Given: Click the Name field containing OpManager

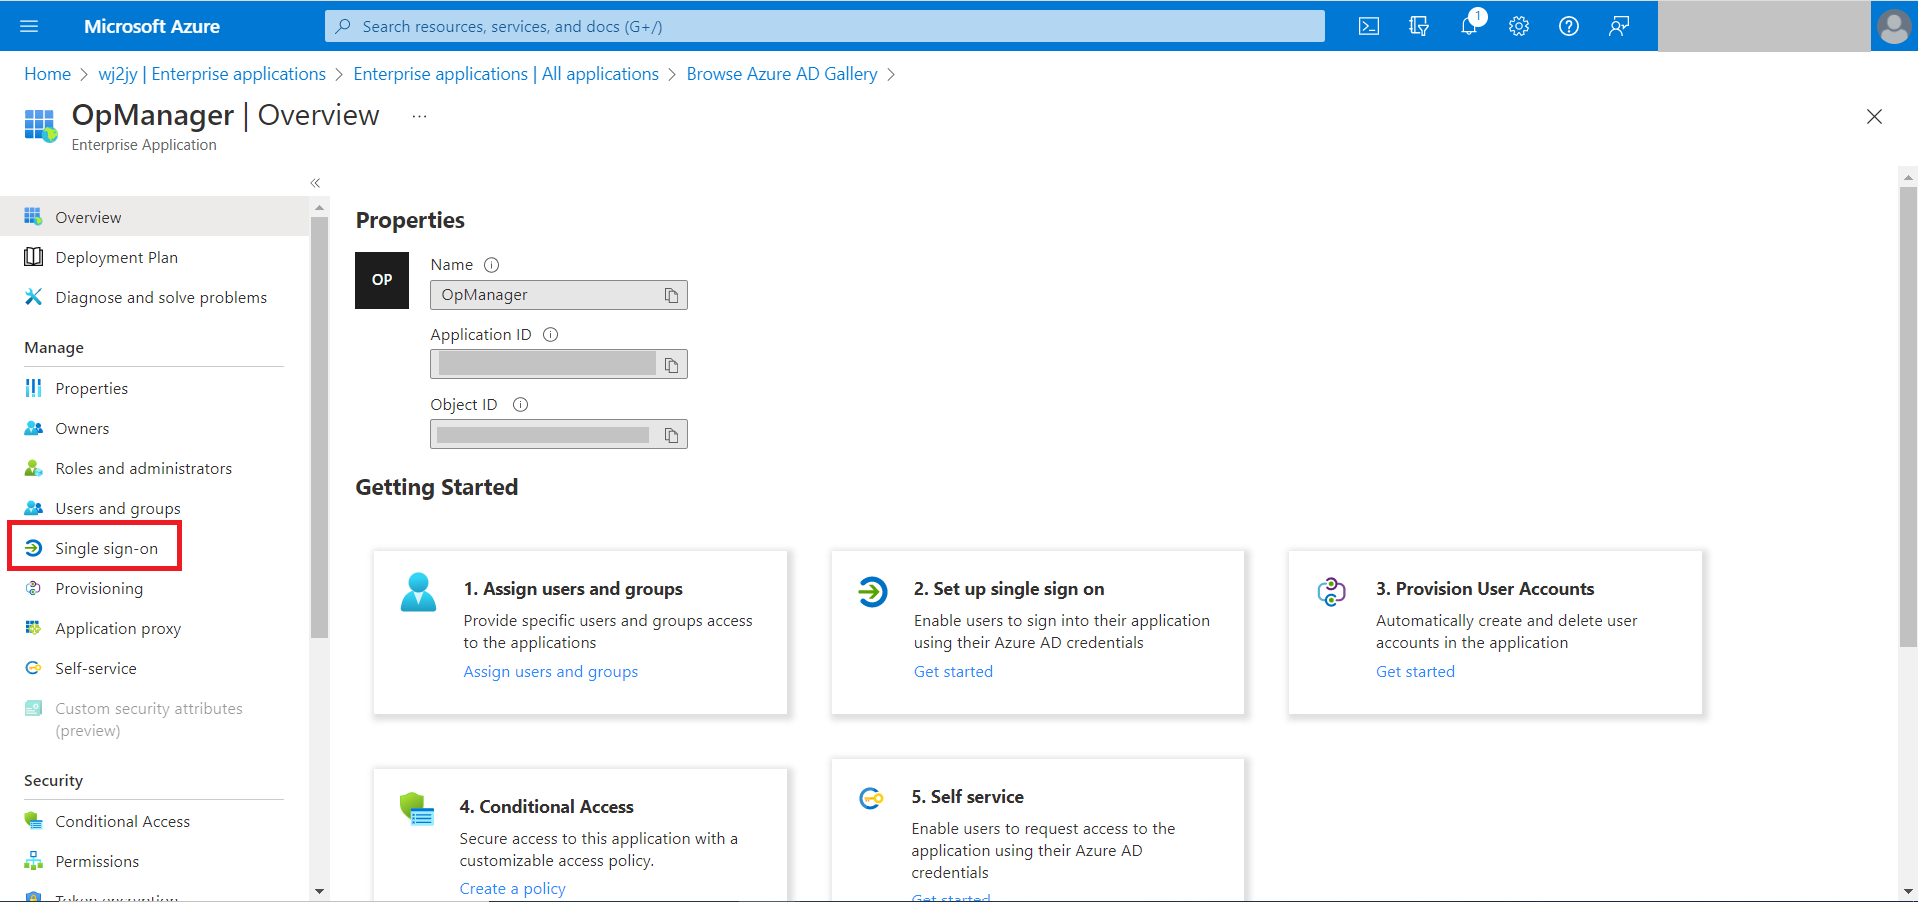Looking at the screenshot, I should [559, 295].
